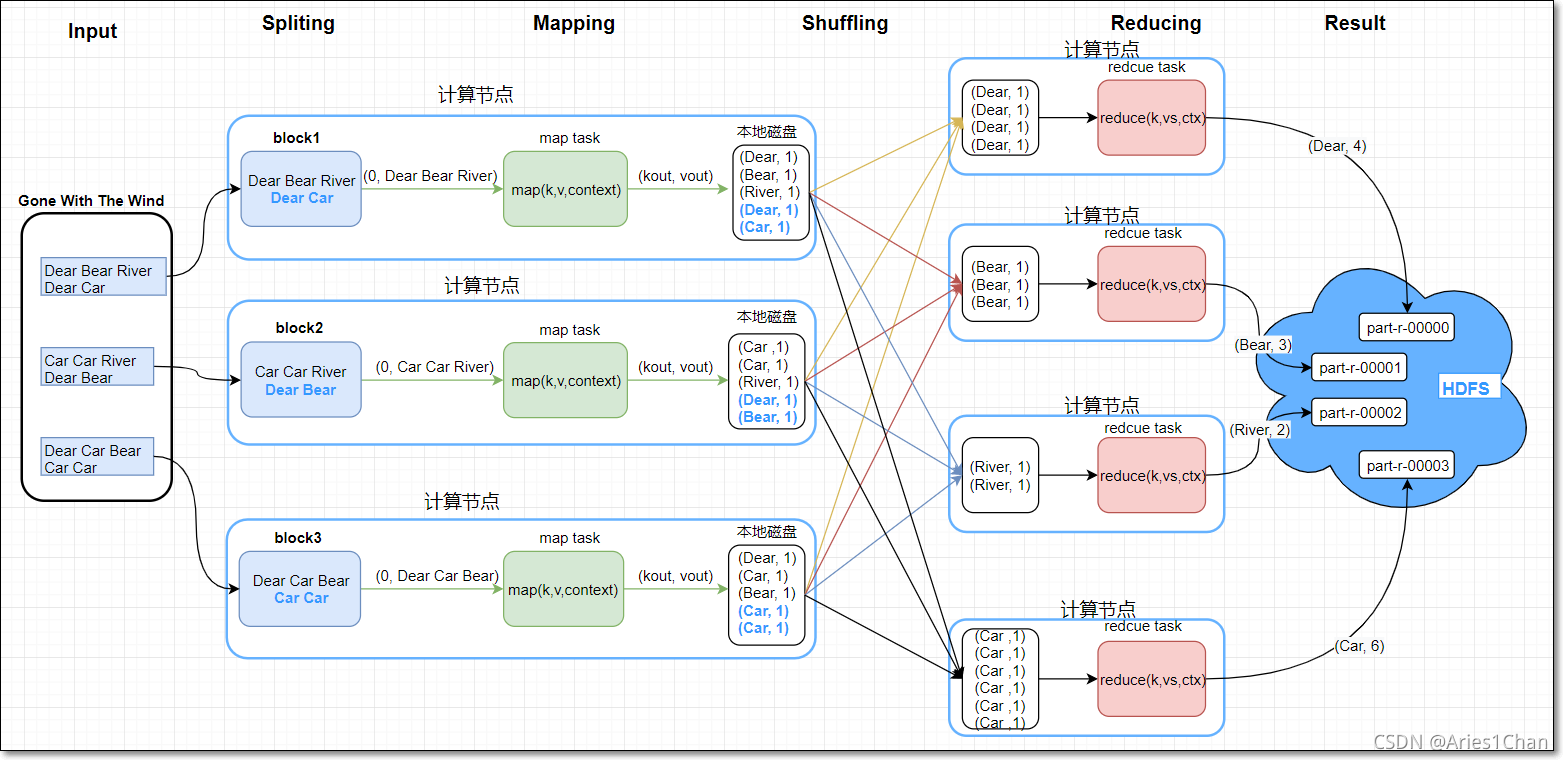Click the (kout, vout) label in block3 row
Viewport: 1563px width, 760px height.
point(675,576)
